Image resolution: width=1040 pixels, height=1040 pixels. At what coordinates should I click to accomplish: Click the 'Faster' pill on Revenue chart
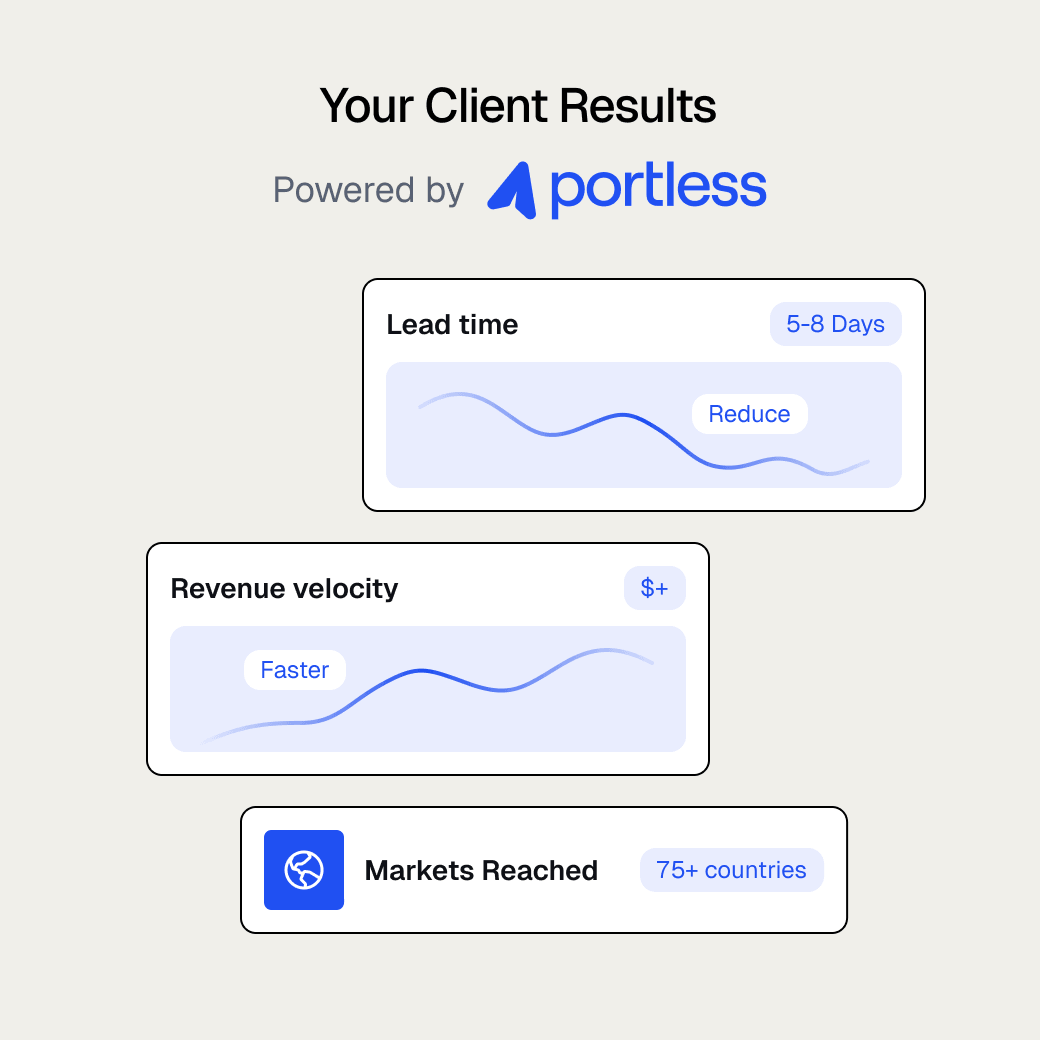(x=294, y=670)
